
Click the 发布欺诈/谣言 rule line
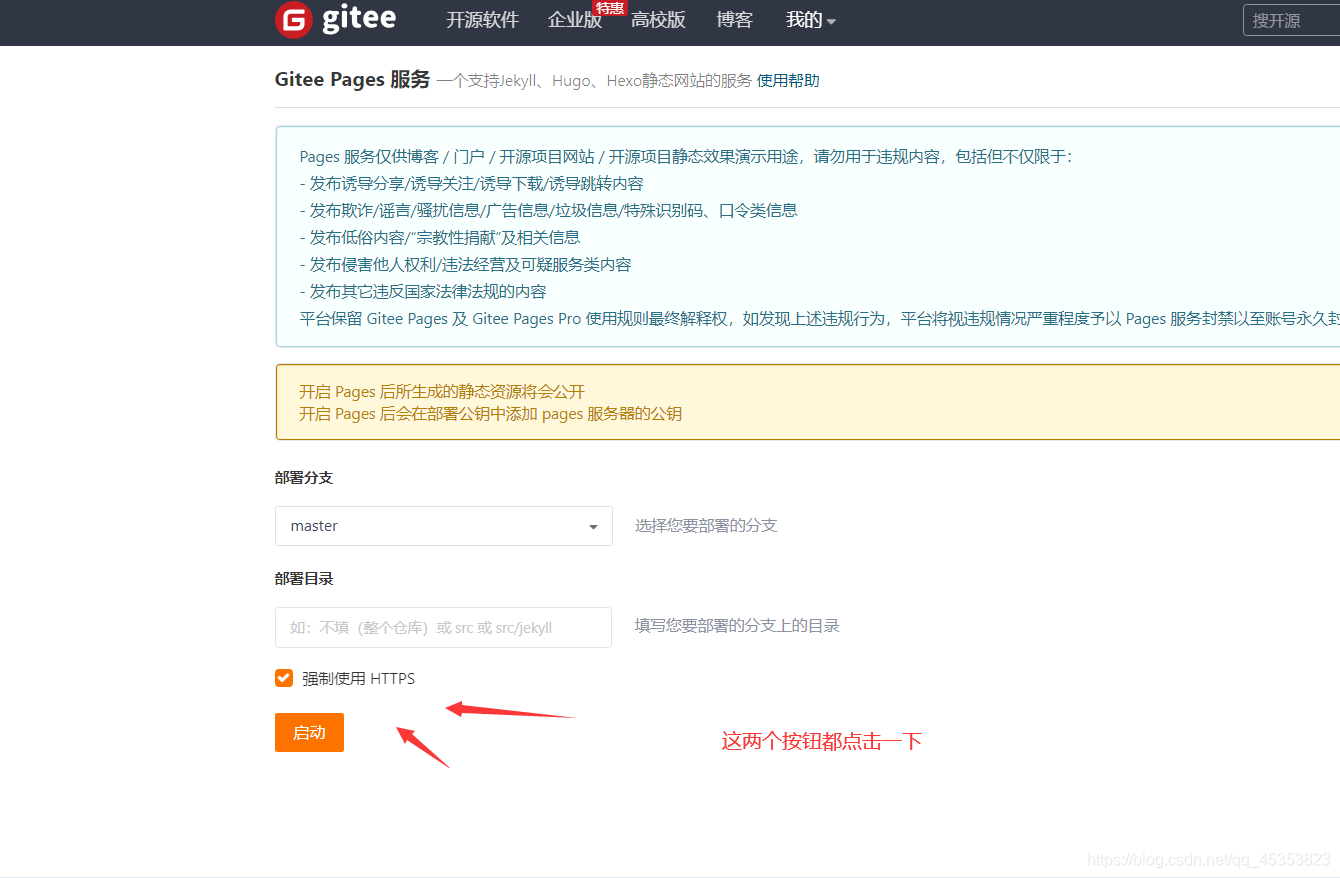tap(549, 211)
